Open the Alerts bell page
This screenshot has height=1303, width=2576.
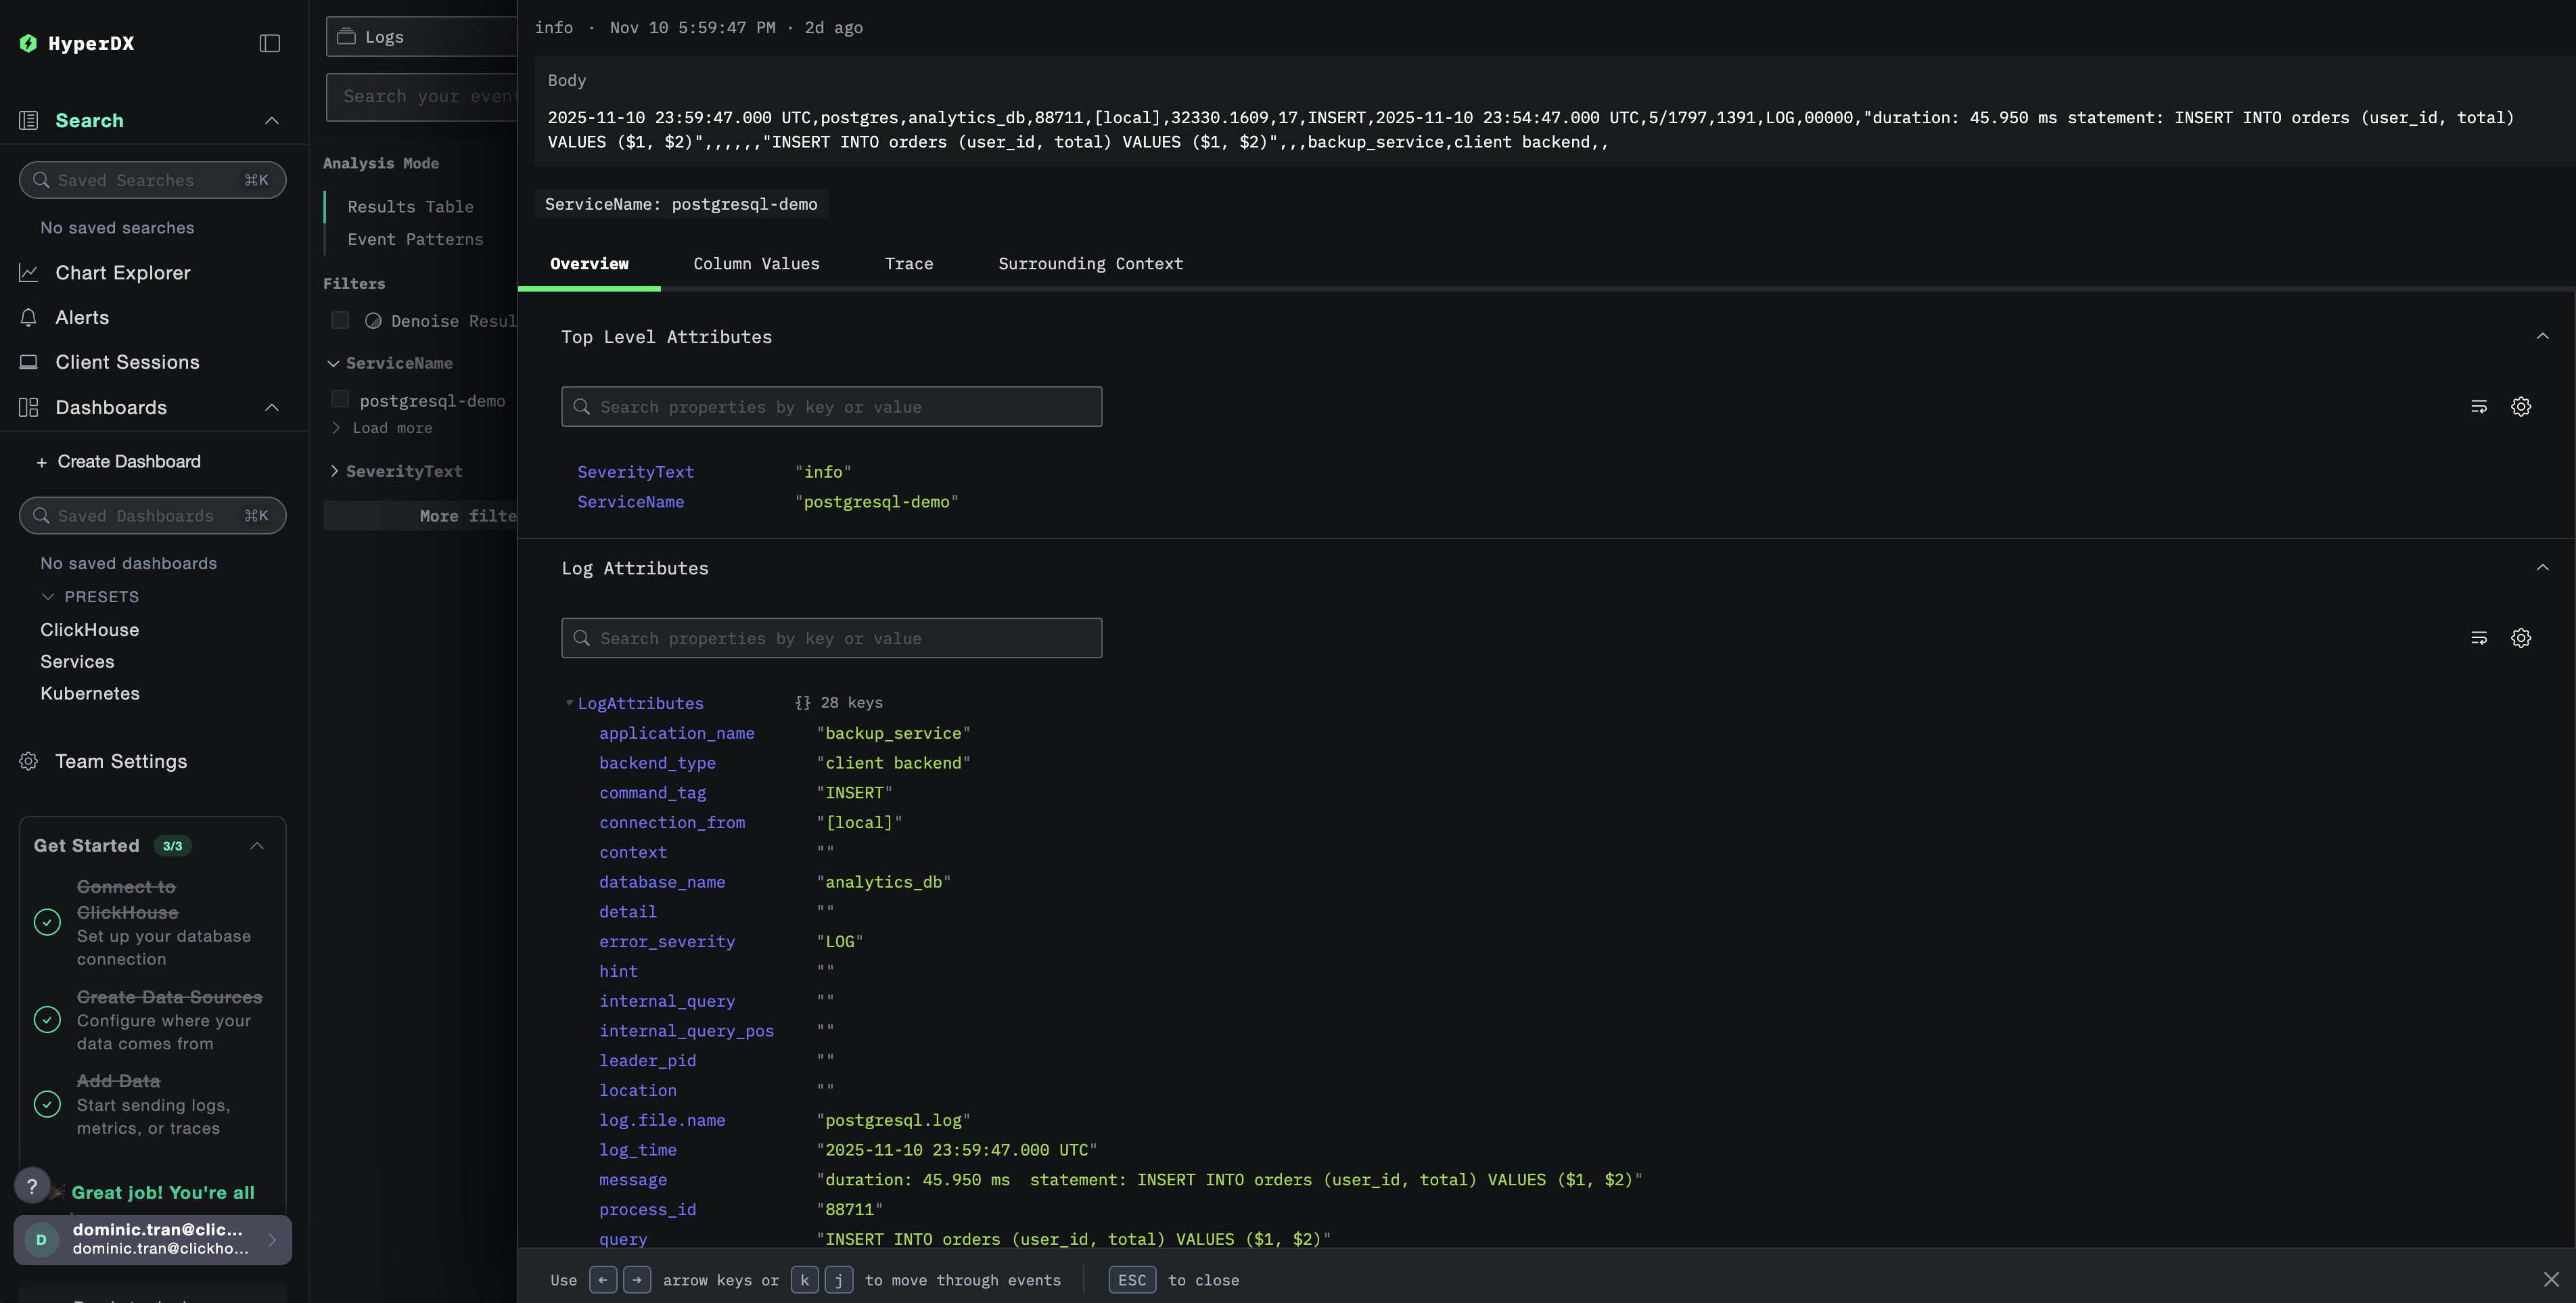[81, 318]
